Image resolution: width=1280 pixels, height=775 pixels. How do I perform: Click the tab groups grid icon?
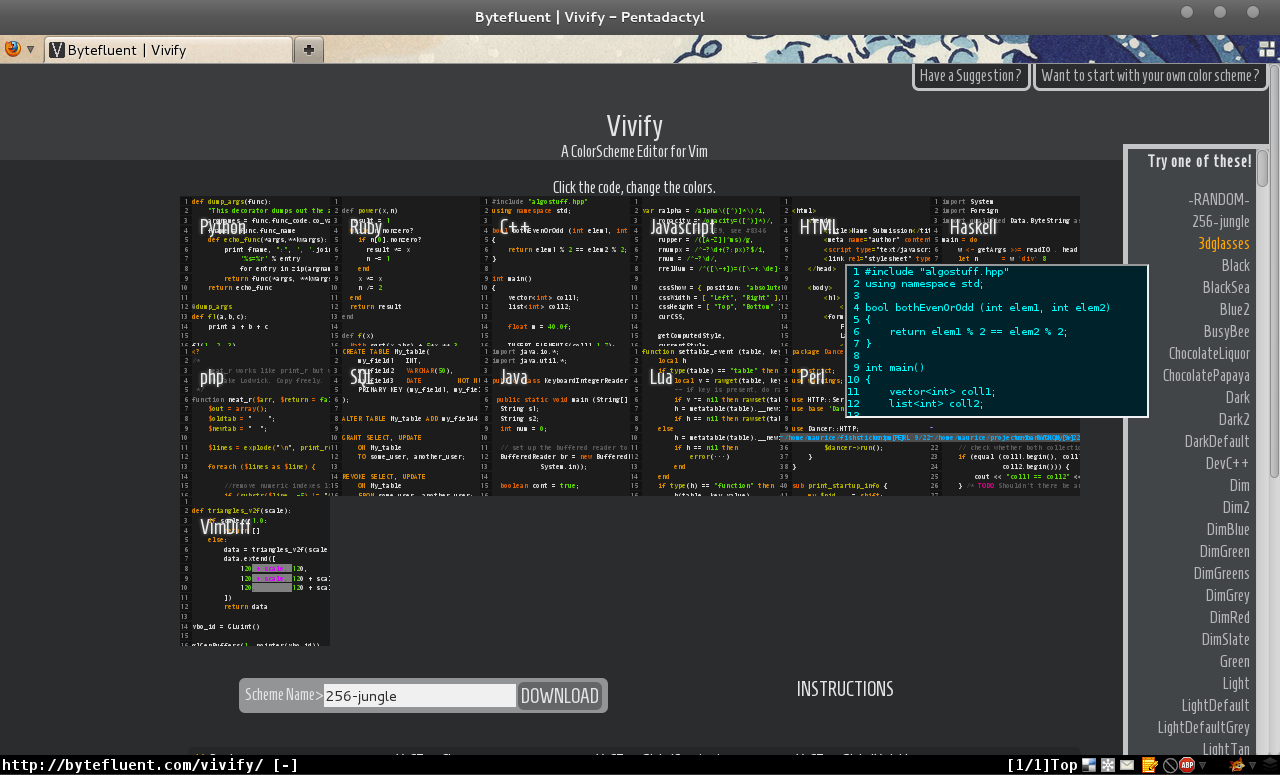pos(1266,49)
